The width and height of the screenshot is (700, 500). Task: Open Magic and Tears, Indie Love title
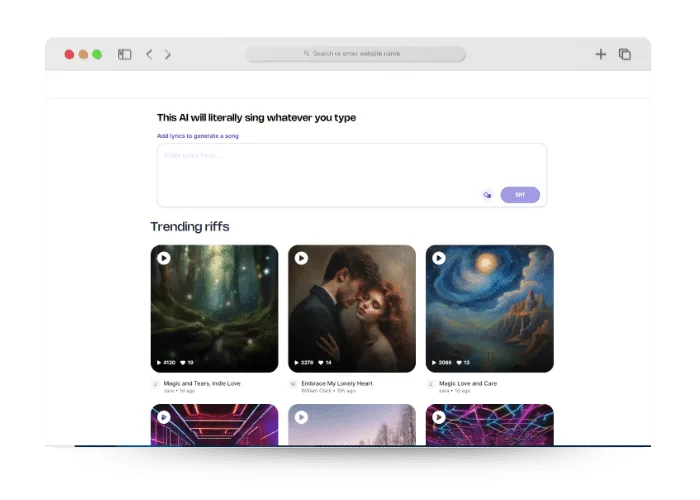(x=202, y=383)
